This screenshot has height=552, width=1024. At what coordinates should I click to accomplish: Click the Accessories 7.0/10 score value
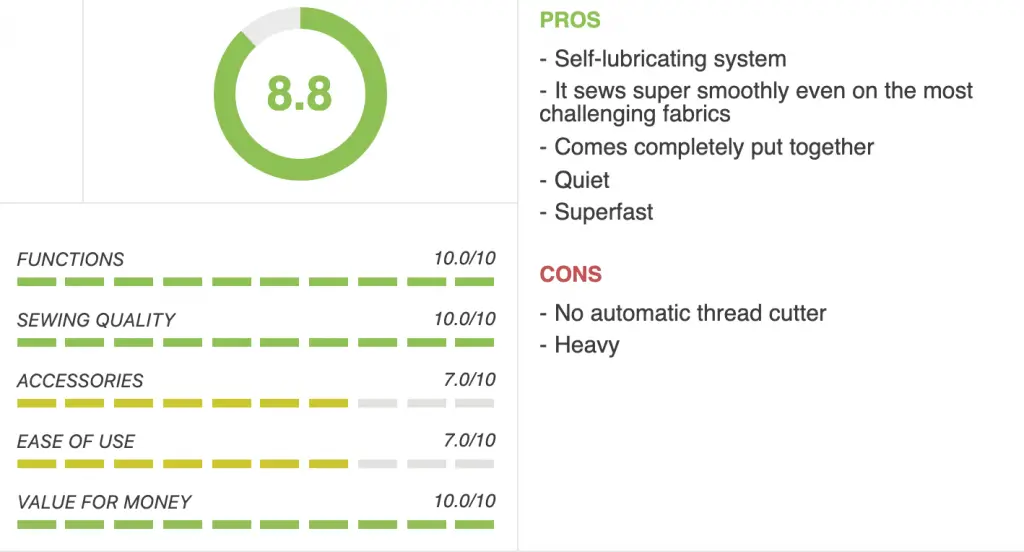[470, 380]
